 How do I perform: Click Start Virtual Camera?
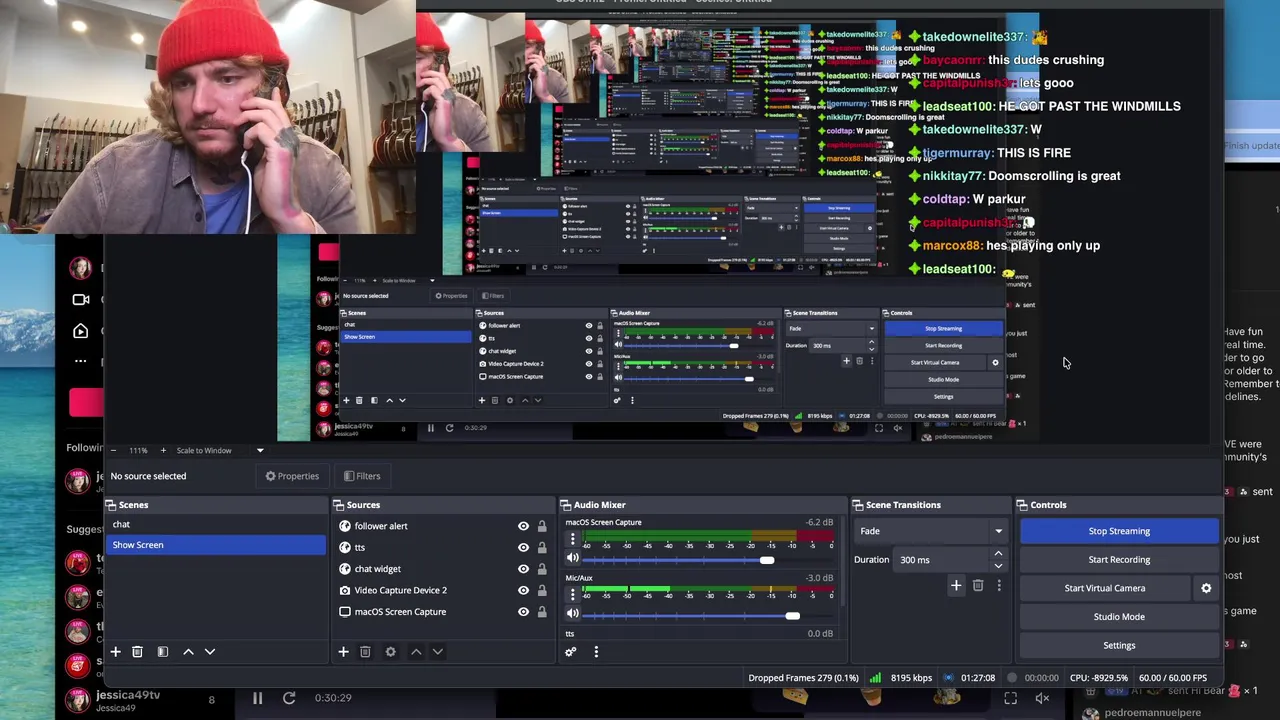(1104, 588)
